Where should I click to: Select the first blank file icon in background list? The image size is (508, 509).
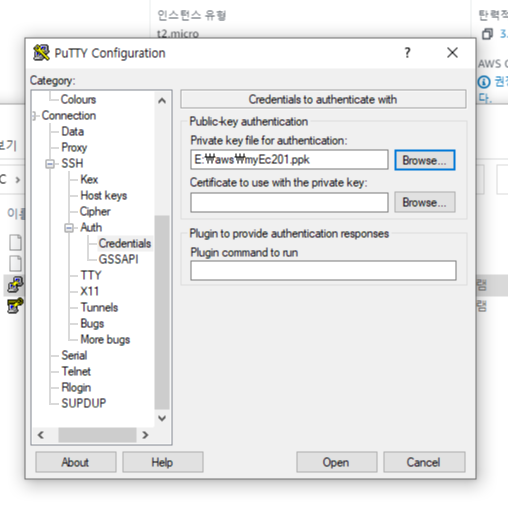click(15, 242)
